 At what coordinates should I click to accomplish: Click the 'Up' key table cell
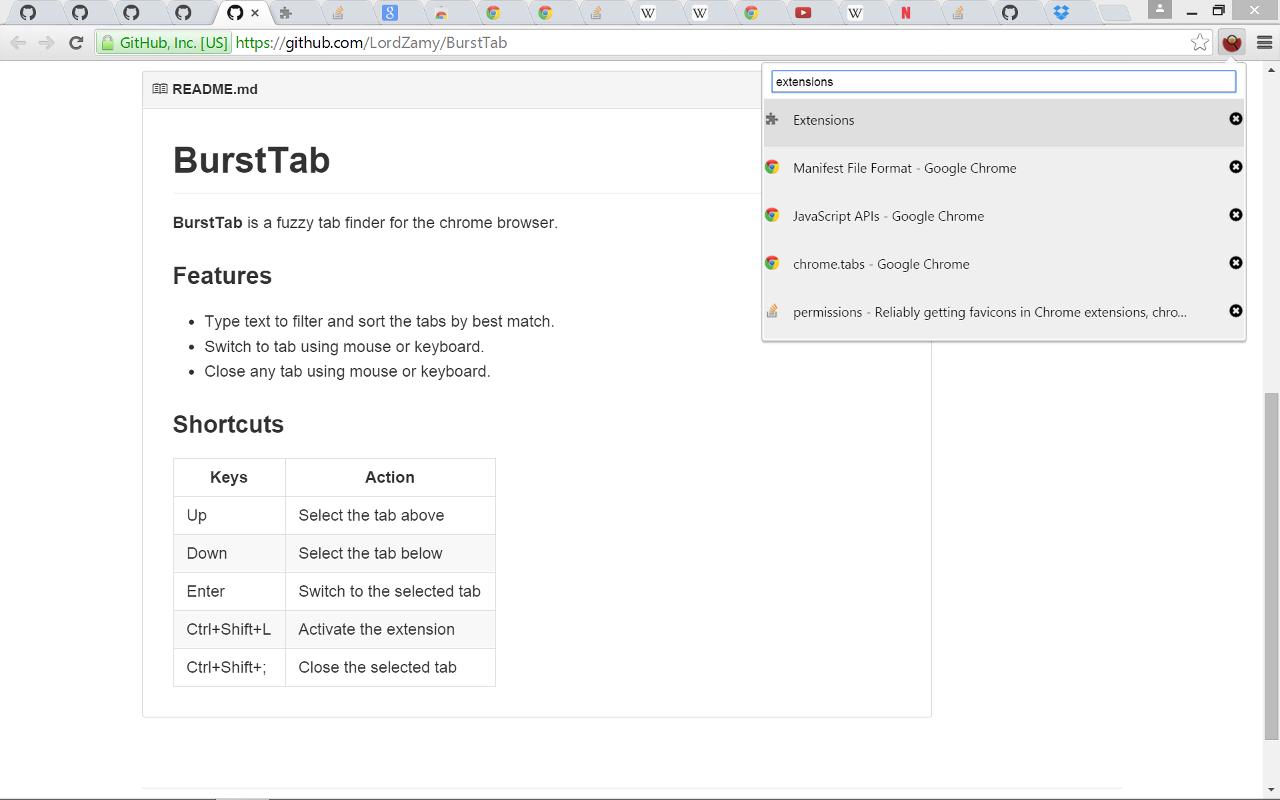(x=229, y=515)
